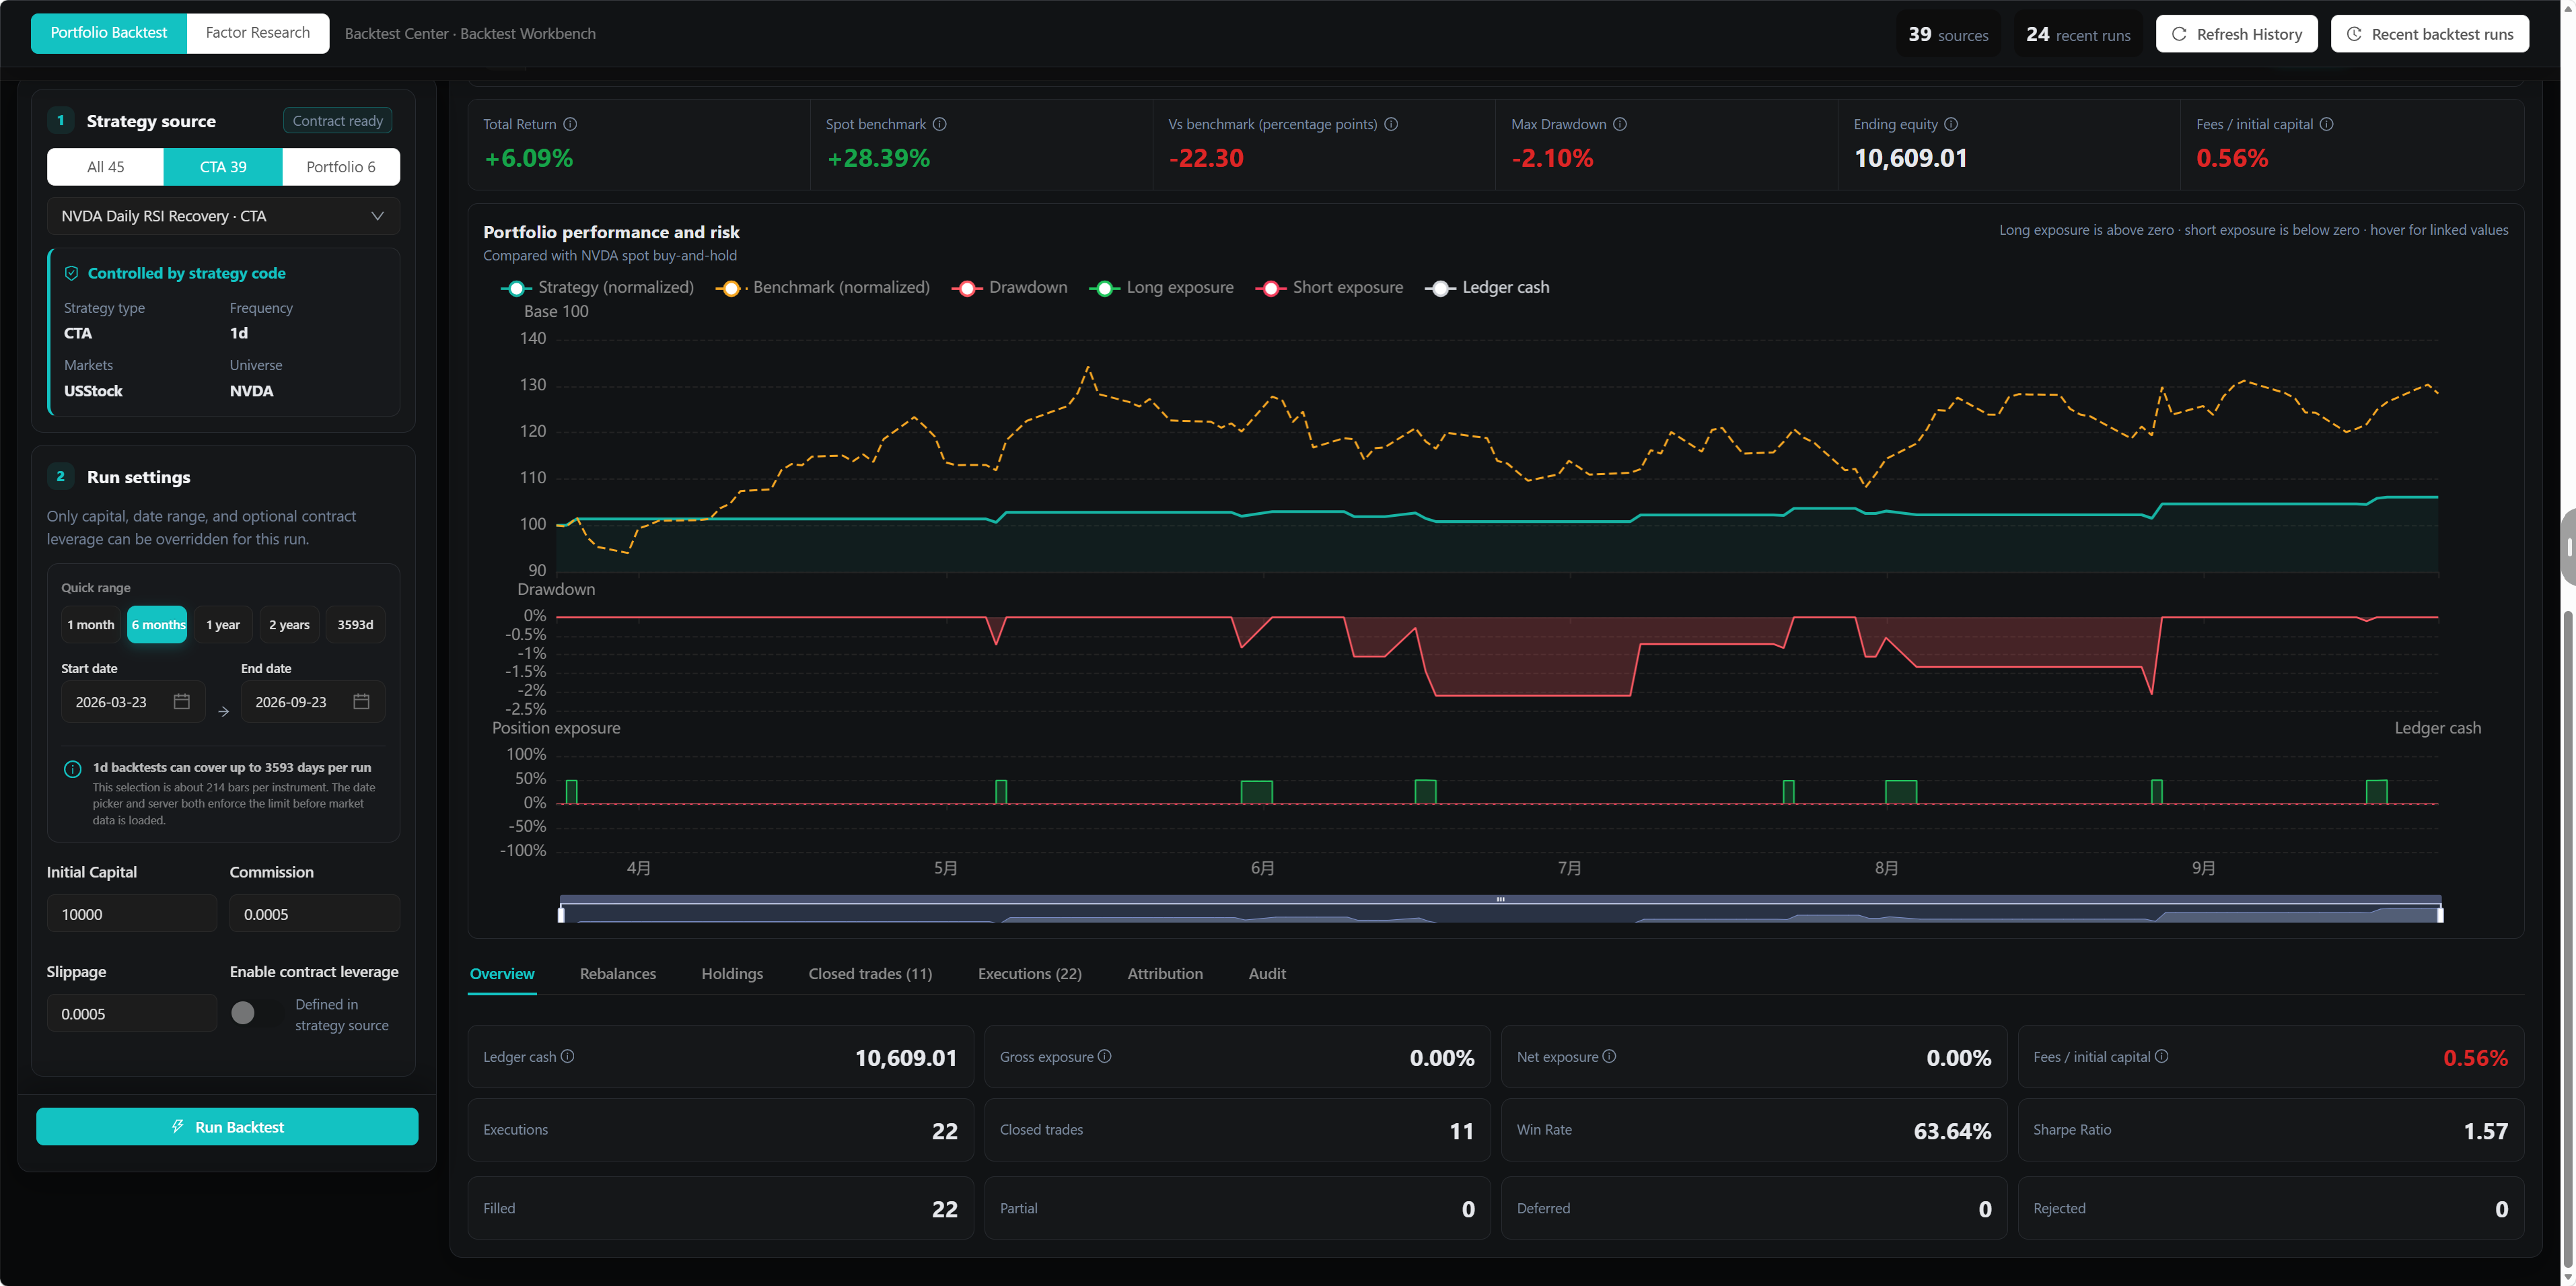Image resolution: width=2576 pixels, height=1286 pixels.
Task: Click info icon beside Total Return
Action: click(570, 124)
